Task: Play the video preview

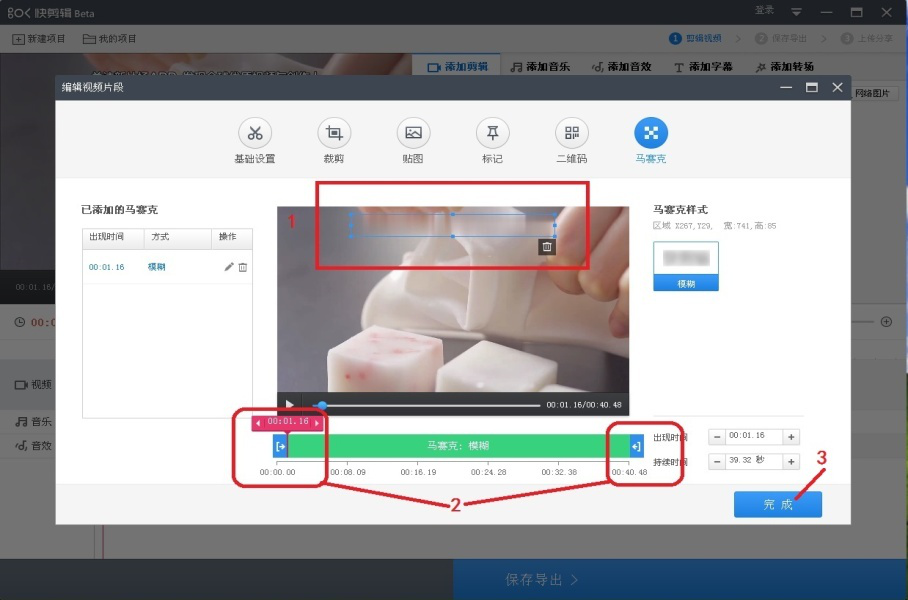Action: (x=290, y=404)
